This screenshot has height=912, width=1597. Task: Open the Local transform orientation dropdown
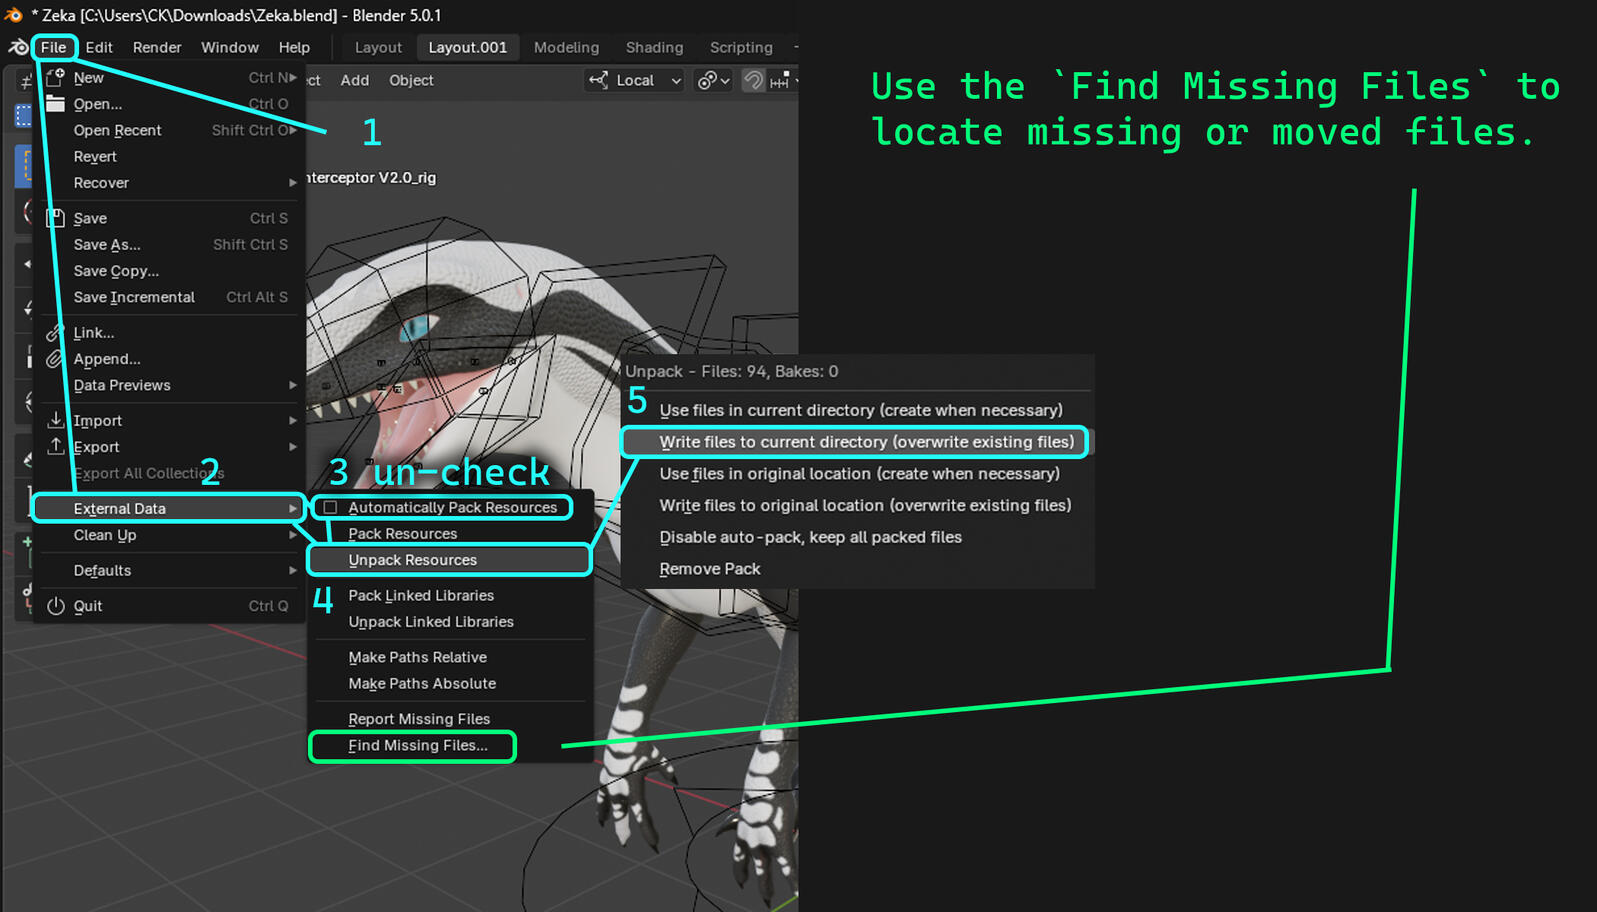coord(635,80)
